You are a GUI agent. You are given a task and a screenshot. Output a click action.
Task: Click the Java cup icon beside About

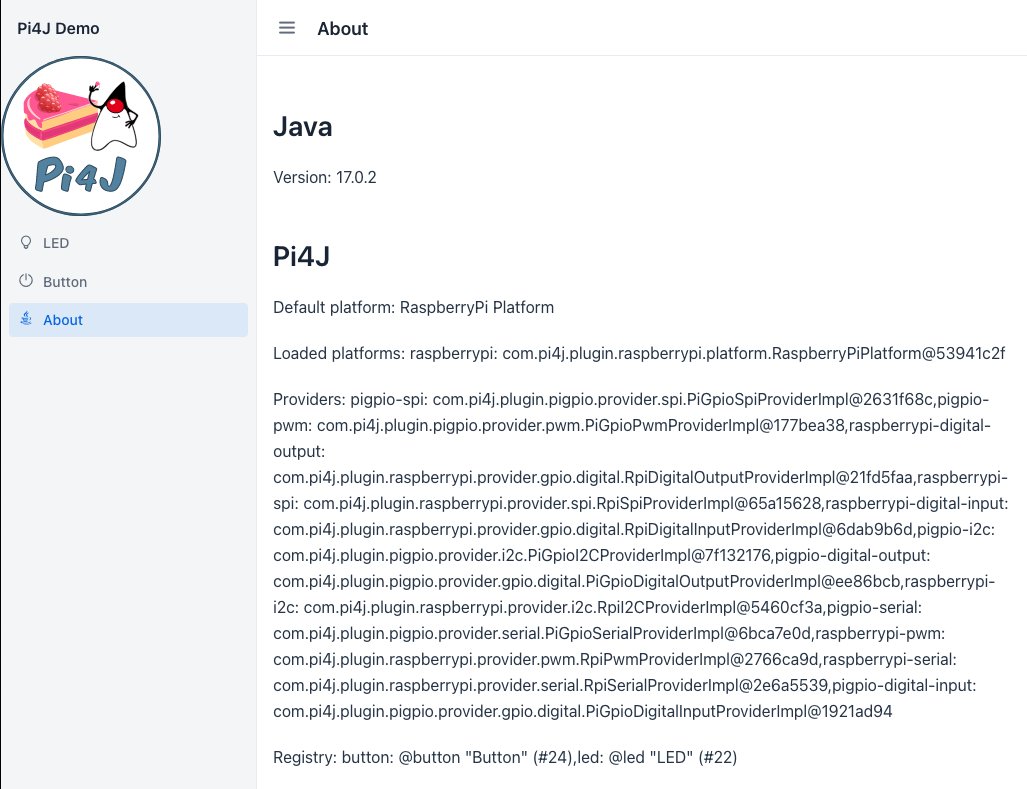26,319
